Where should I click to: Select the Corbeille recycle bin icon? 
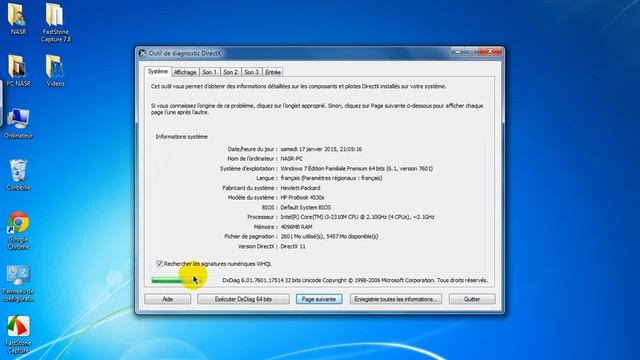point(18,175)
